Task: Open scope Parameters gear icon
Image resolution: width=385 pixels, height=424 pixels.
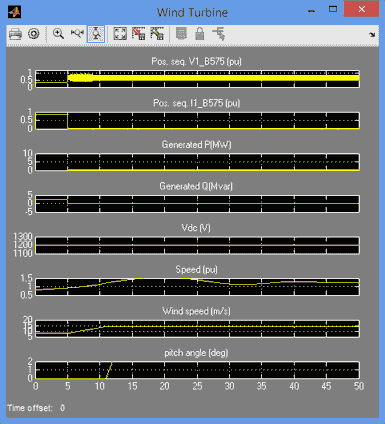Action: click(34, 34)
